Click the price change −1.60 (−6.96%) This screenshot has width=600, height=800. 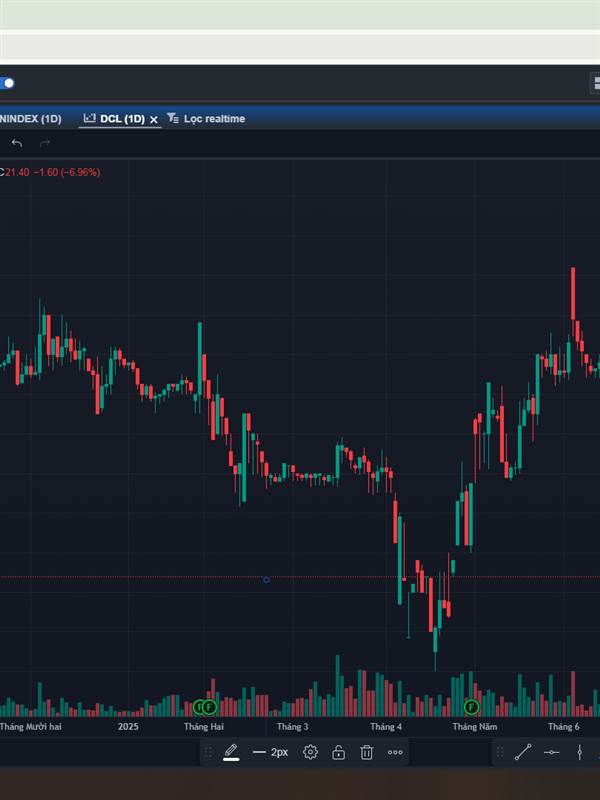(67, 172)
